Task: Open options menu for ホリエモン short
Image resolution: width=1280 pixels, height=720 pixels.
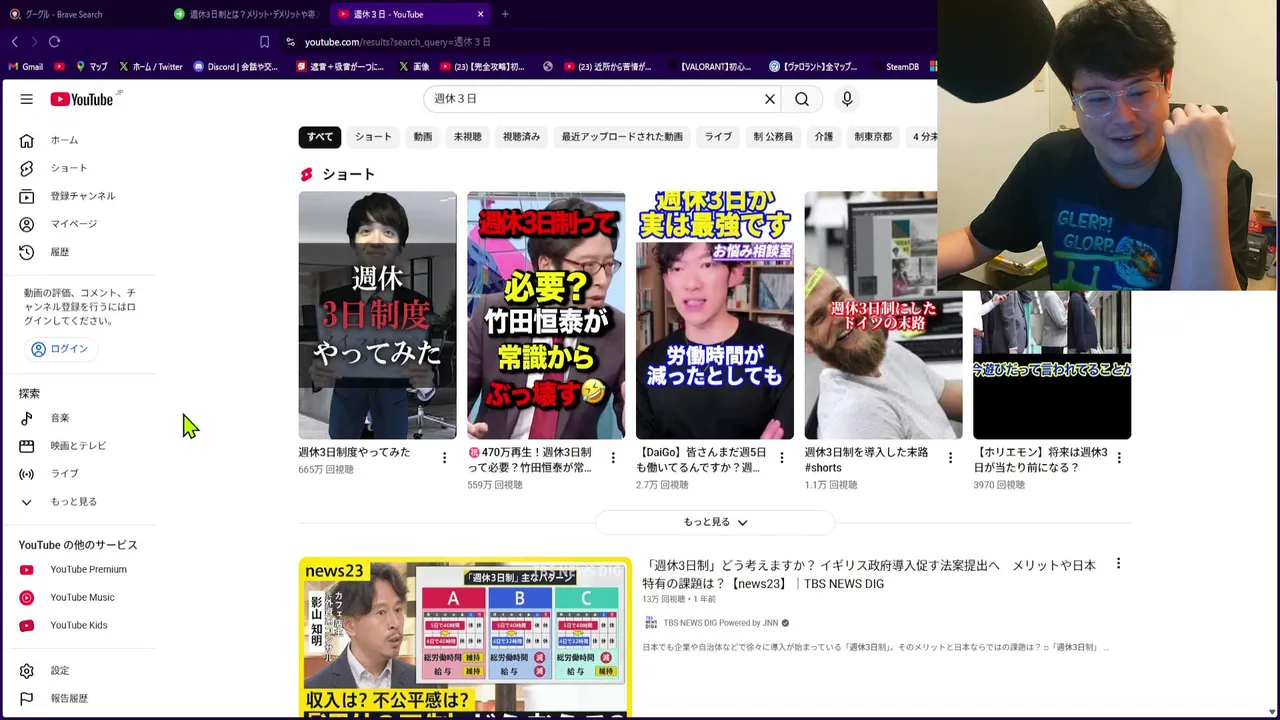Action: point(1119,458)
